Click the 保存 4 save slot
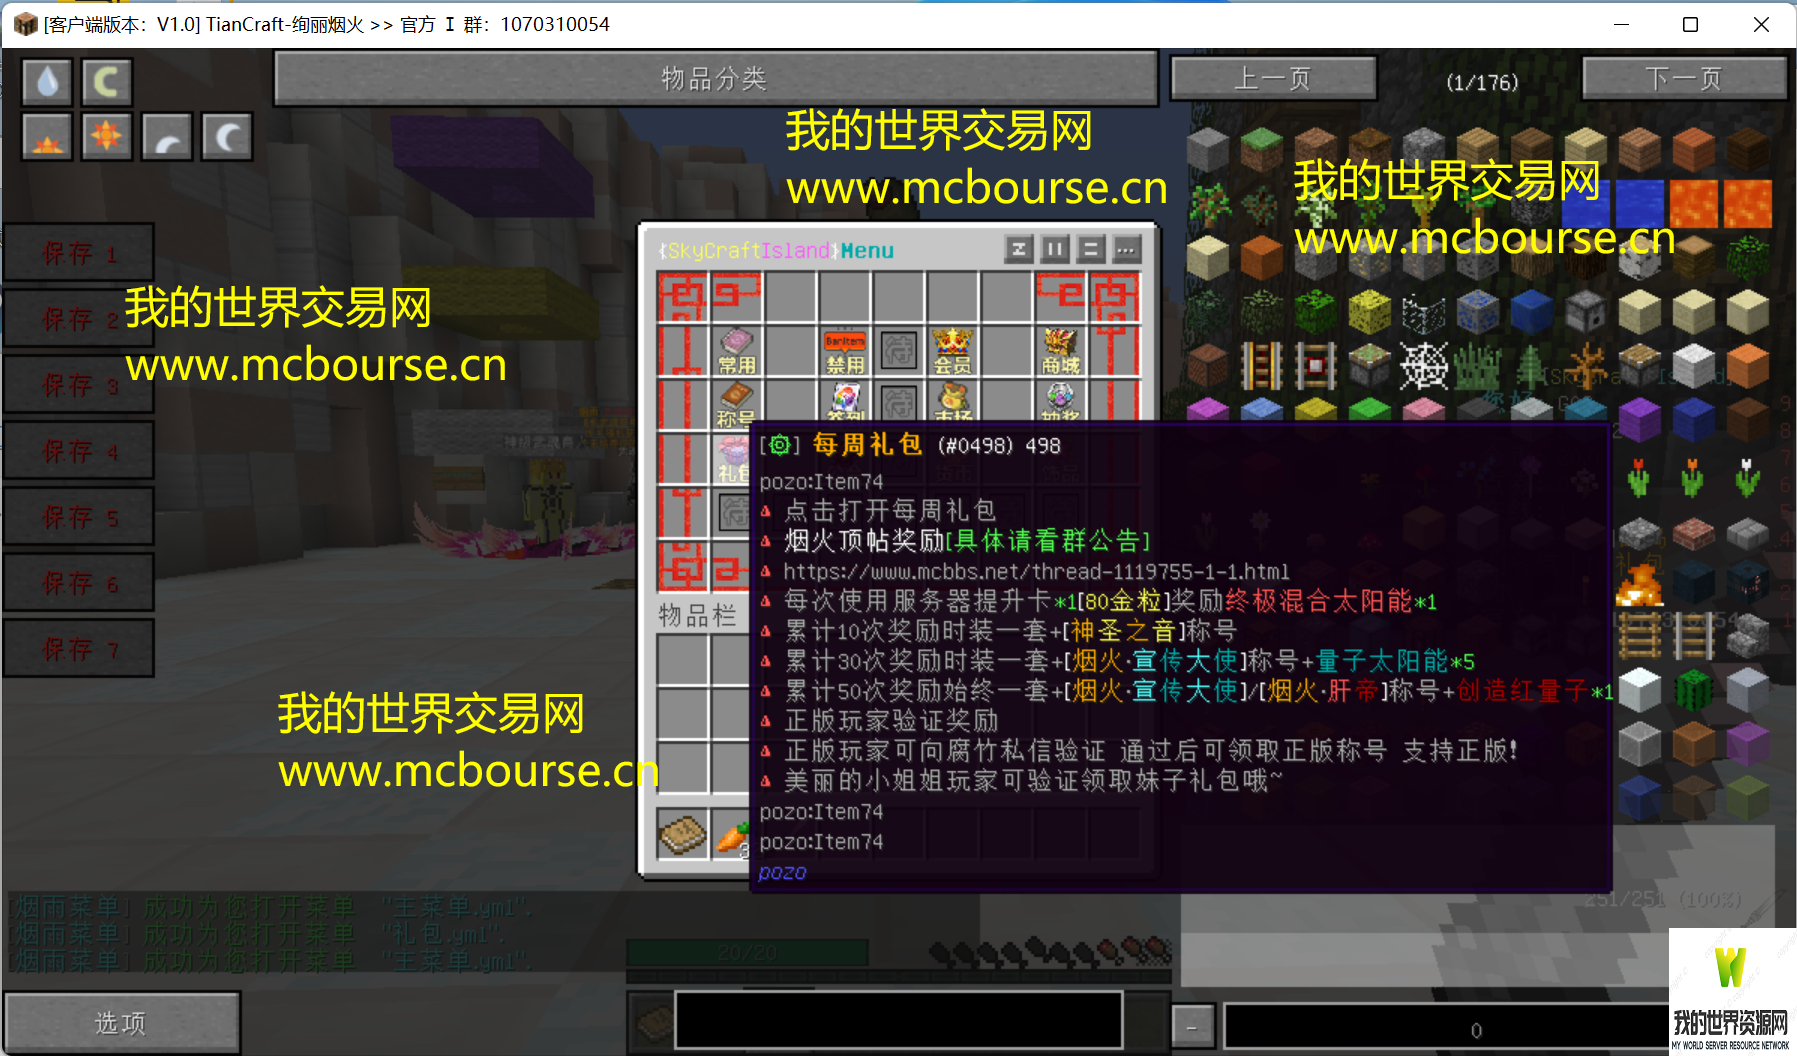The image size is (1797, 1056). tap(79, 451)
